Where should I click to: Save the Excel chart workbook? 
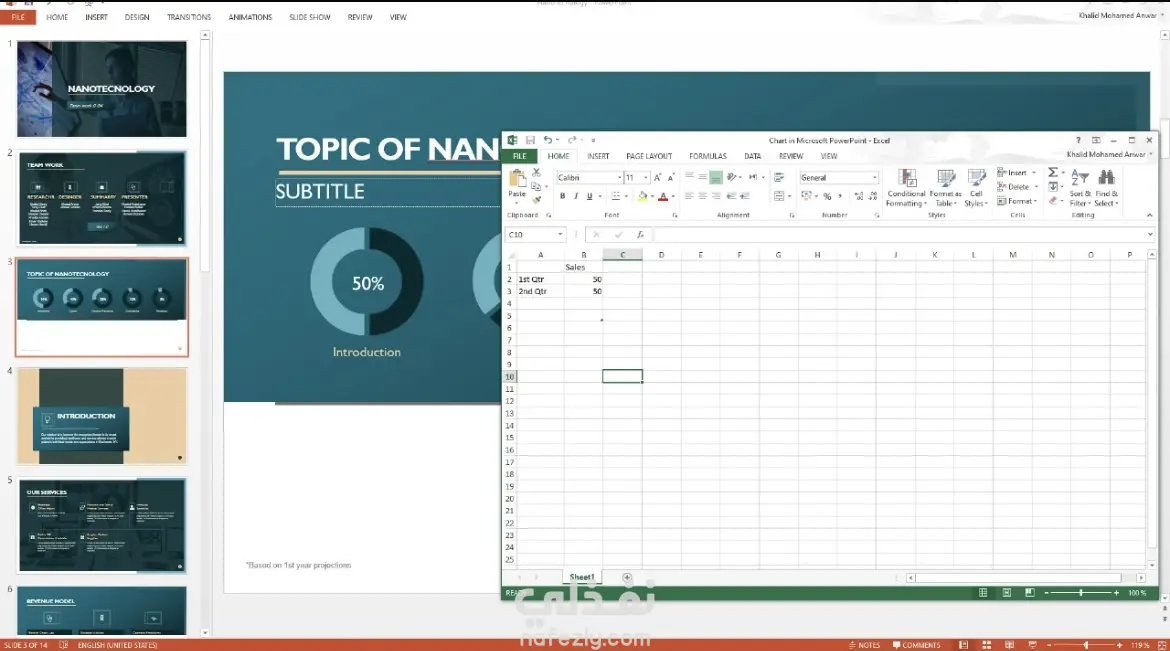tap(531, 140)
